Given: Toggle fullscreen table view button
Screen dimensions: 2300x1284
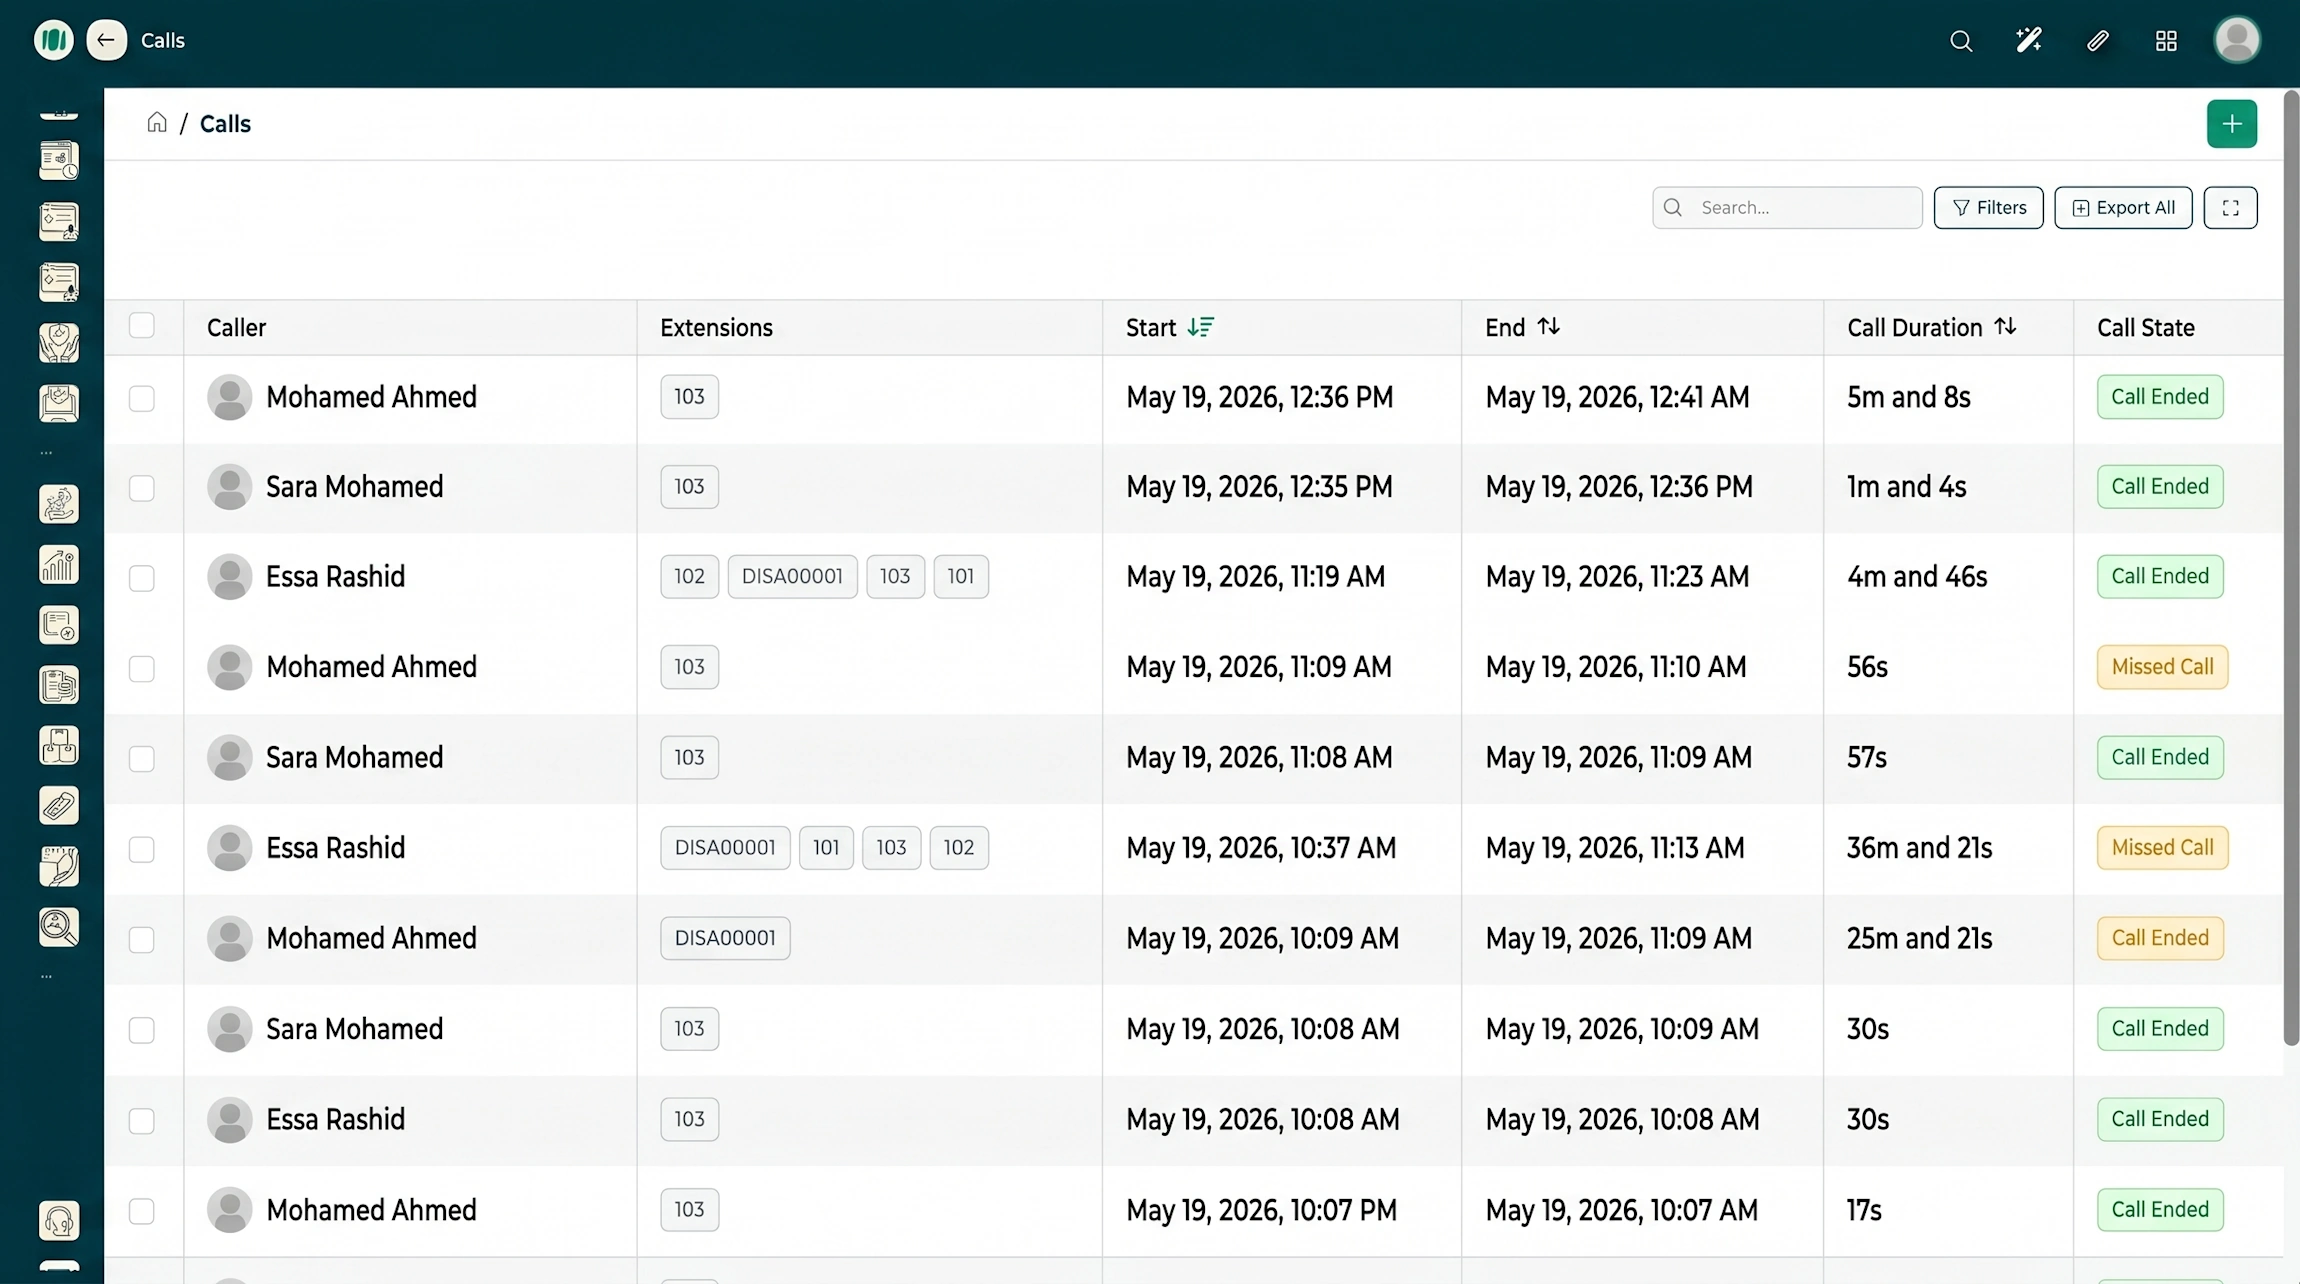Looking at the screenshot, I should [2230, 207].
